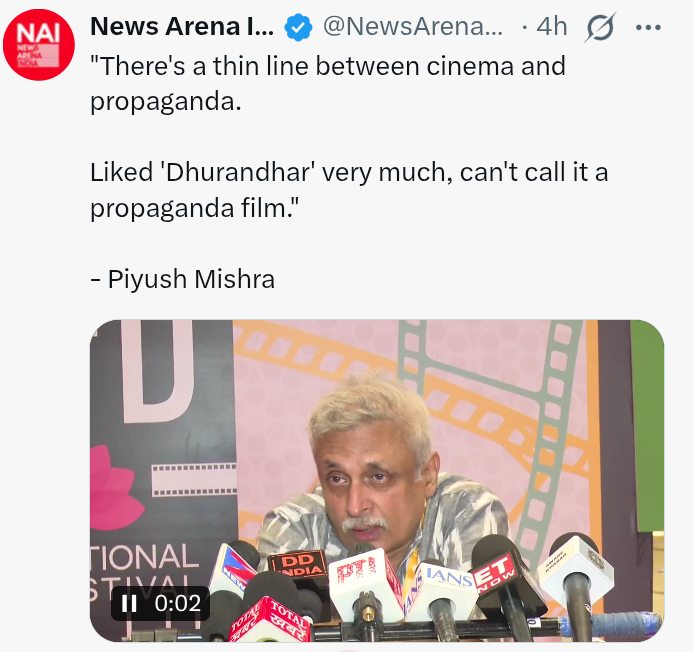Screen dimensions: 693x652
Task: Open the 4h timestamp permalink
Action: [552, 27]
